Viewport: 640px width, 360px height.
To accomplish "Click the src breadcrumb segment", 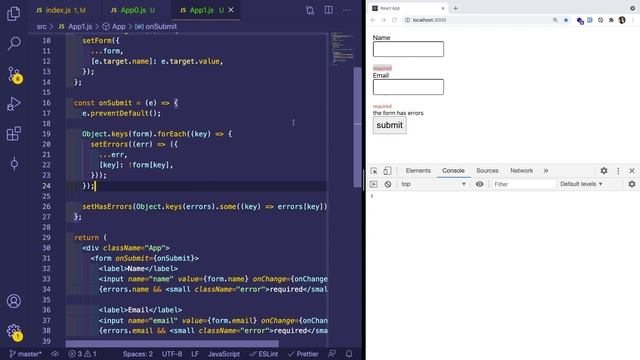I will [42, 27].
